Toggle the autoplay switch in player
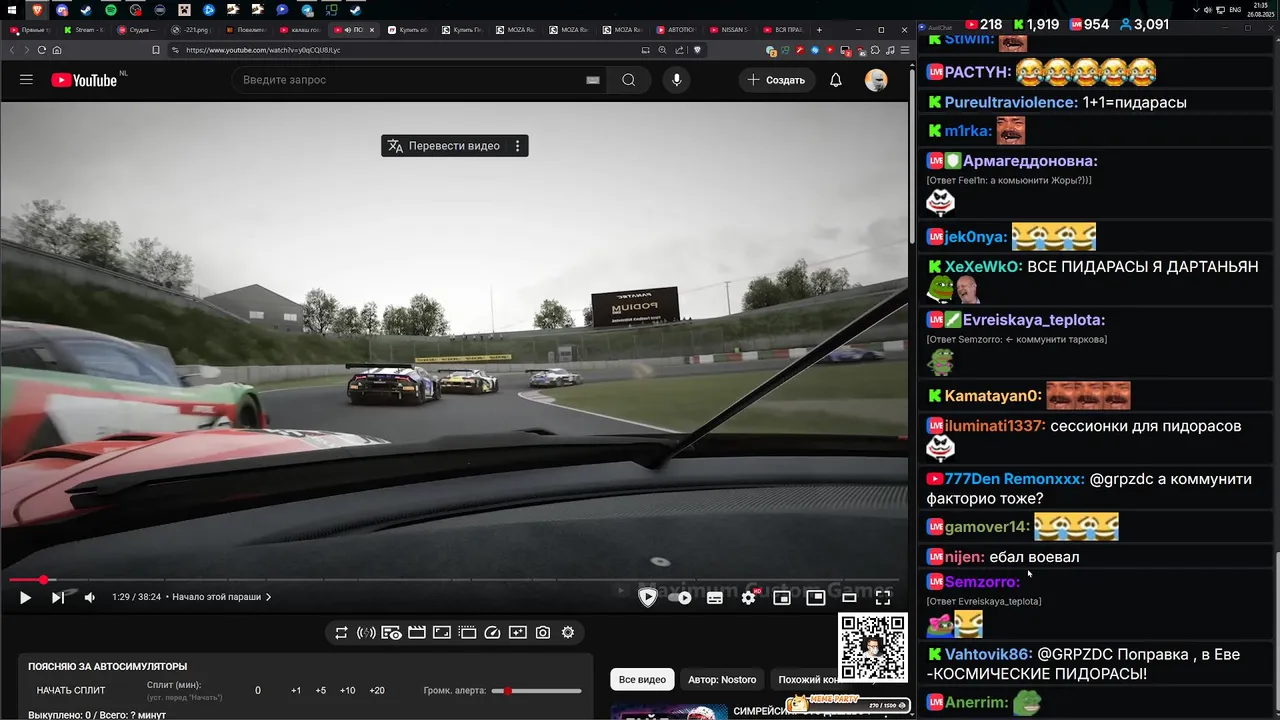This screenshot has width=1280, height=720. point(680,597)
